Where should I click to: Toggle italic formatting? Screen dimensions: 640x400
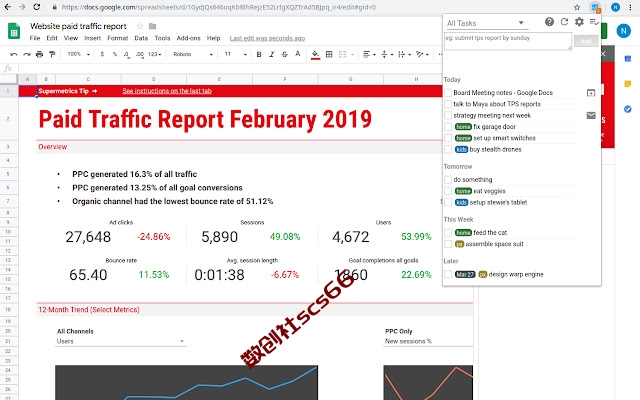pyautogui.click(x=271, y=54)
